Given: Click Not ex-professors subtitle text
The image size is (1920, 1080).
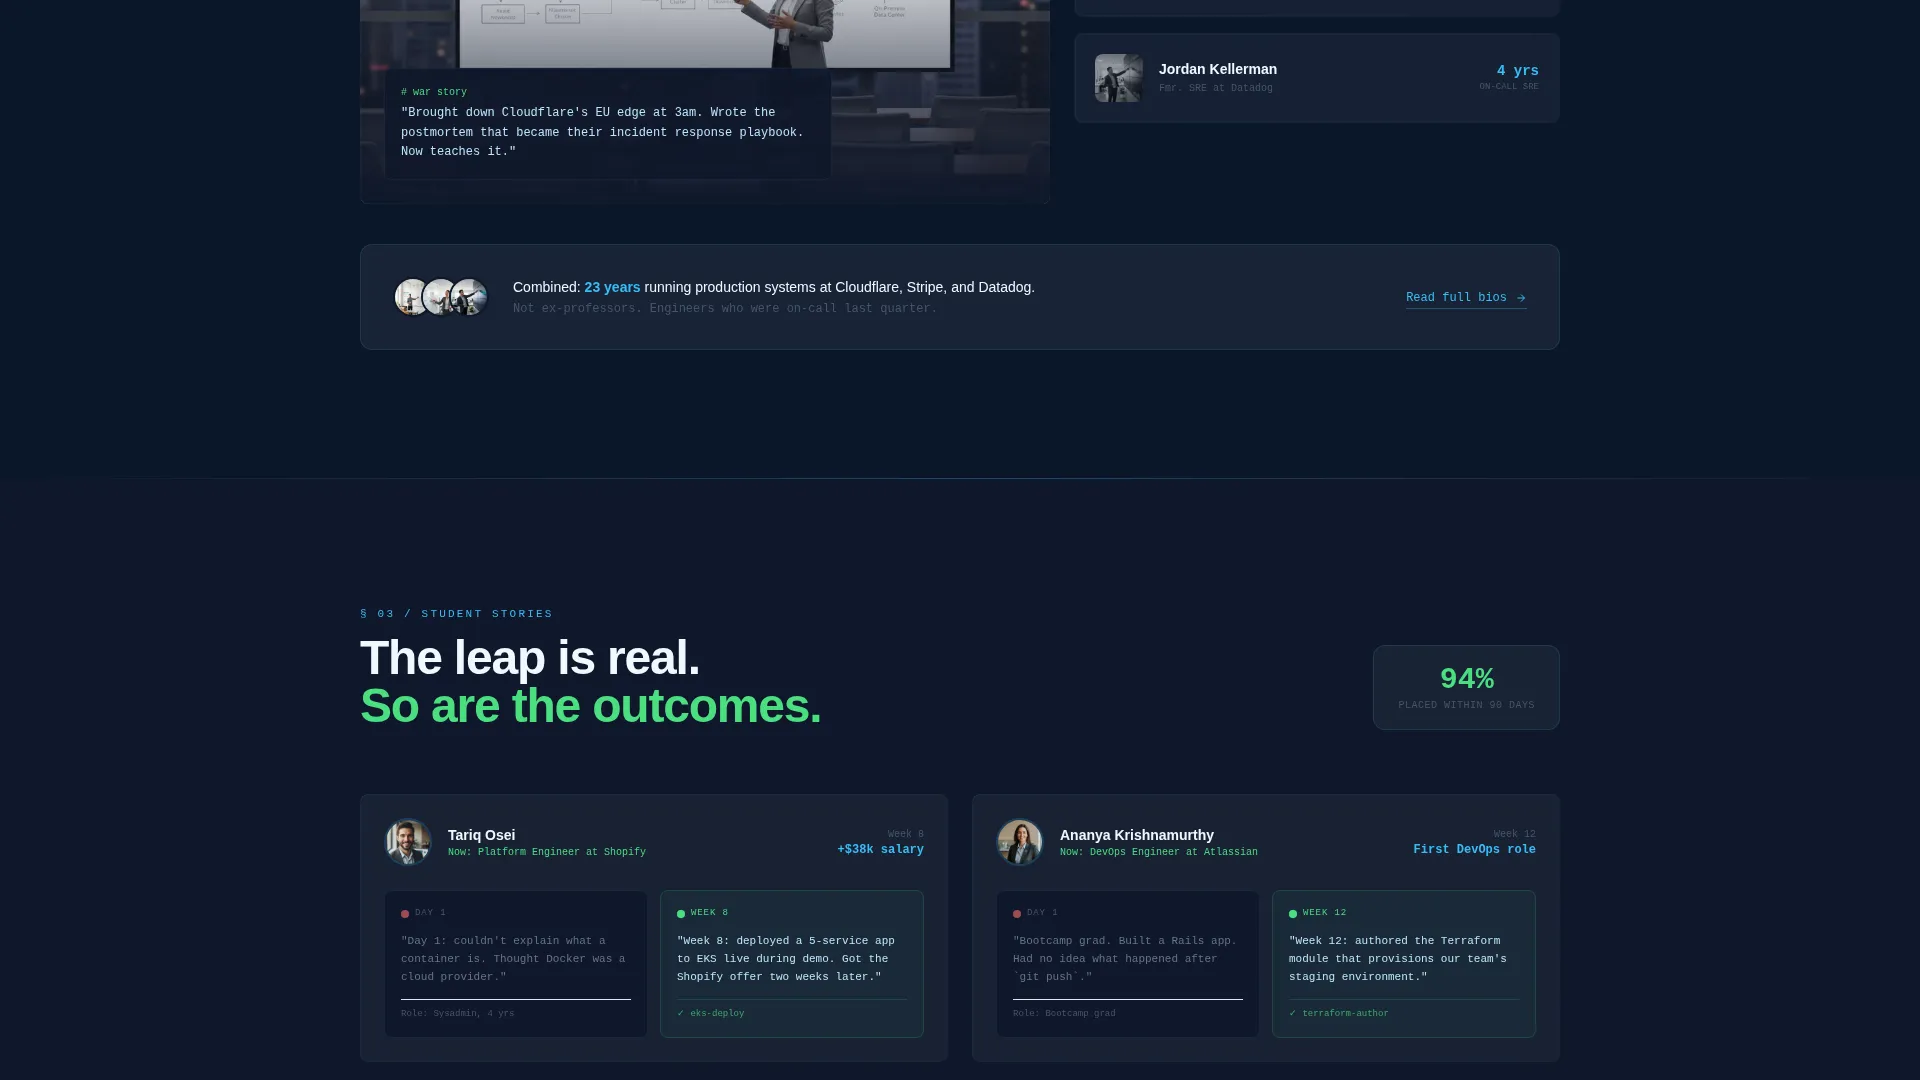Looking at the screenshot, I should (725, 309).
